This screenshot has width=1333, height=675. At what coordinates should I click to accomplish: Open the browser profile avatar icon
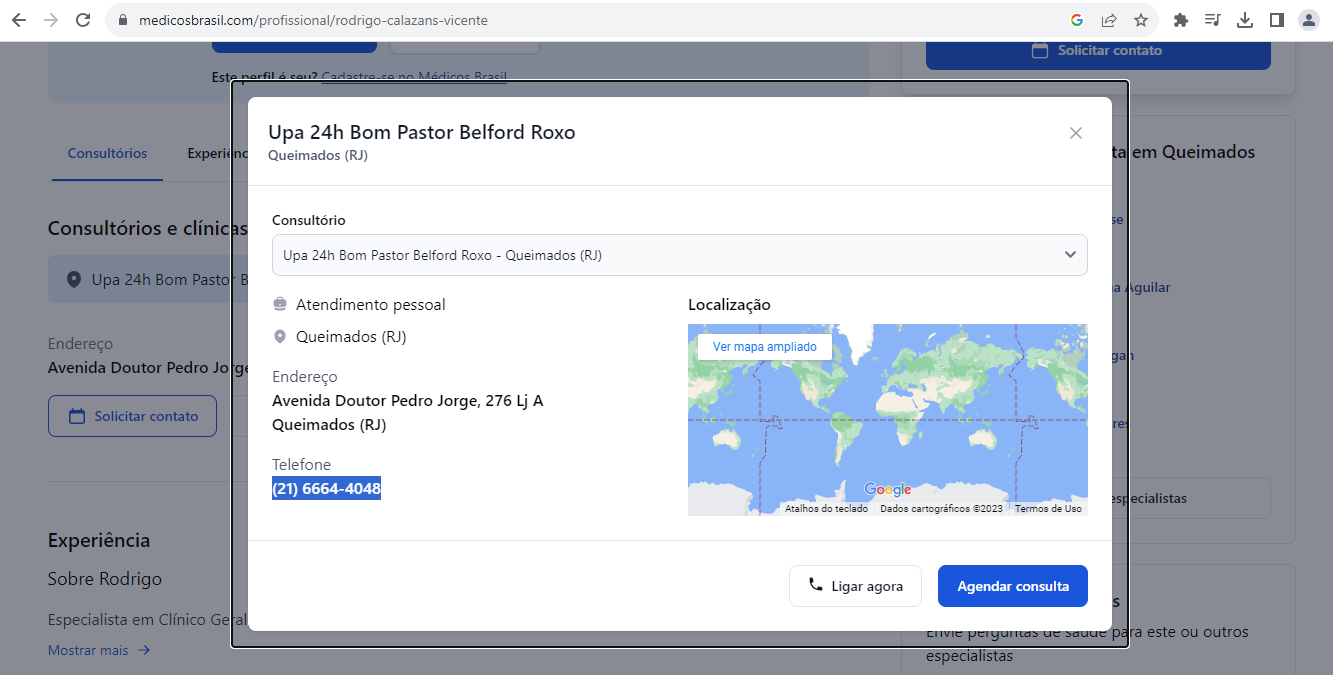1309,20
